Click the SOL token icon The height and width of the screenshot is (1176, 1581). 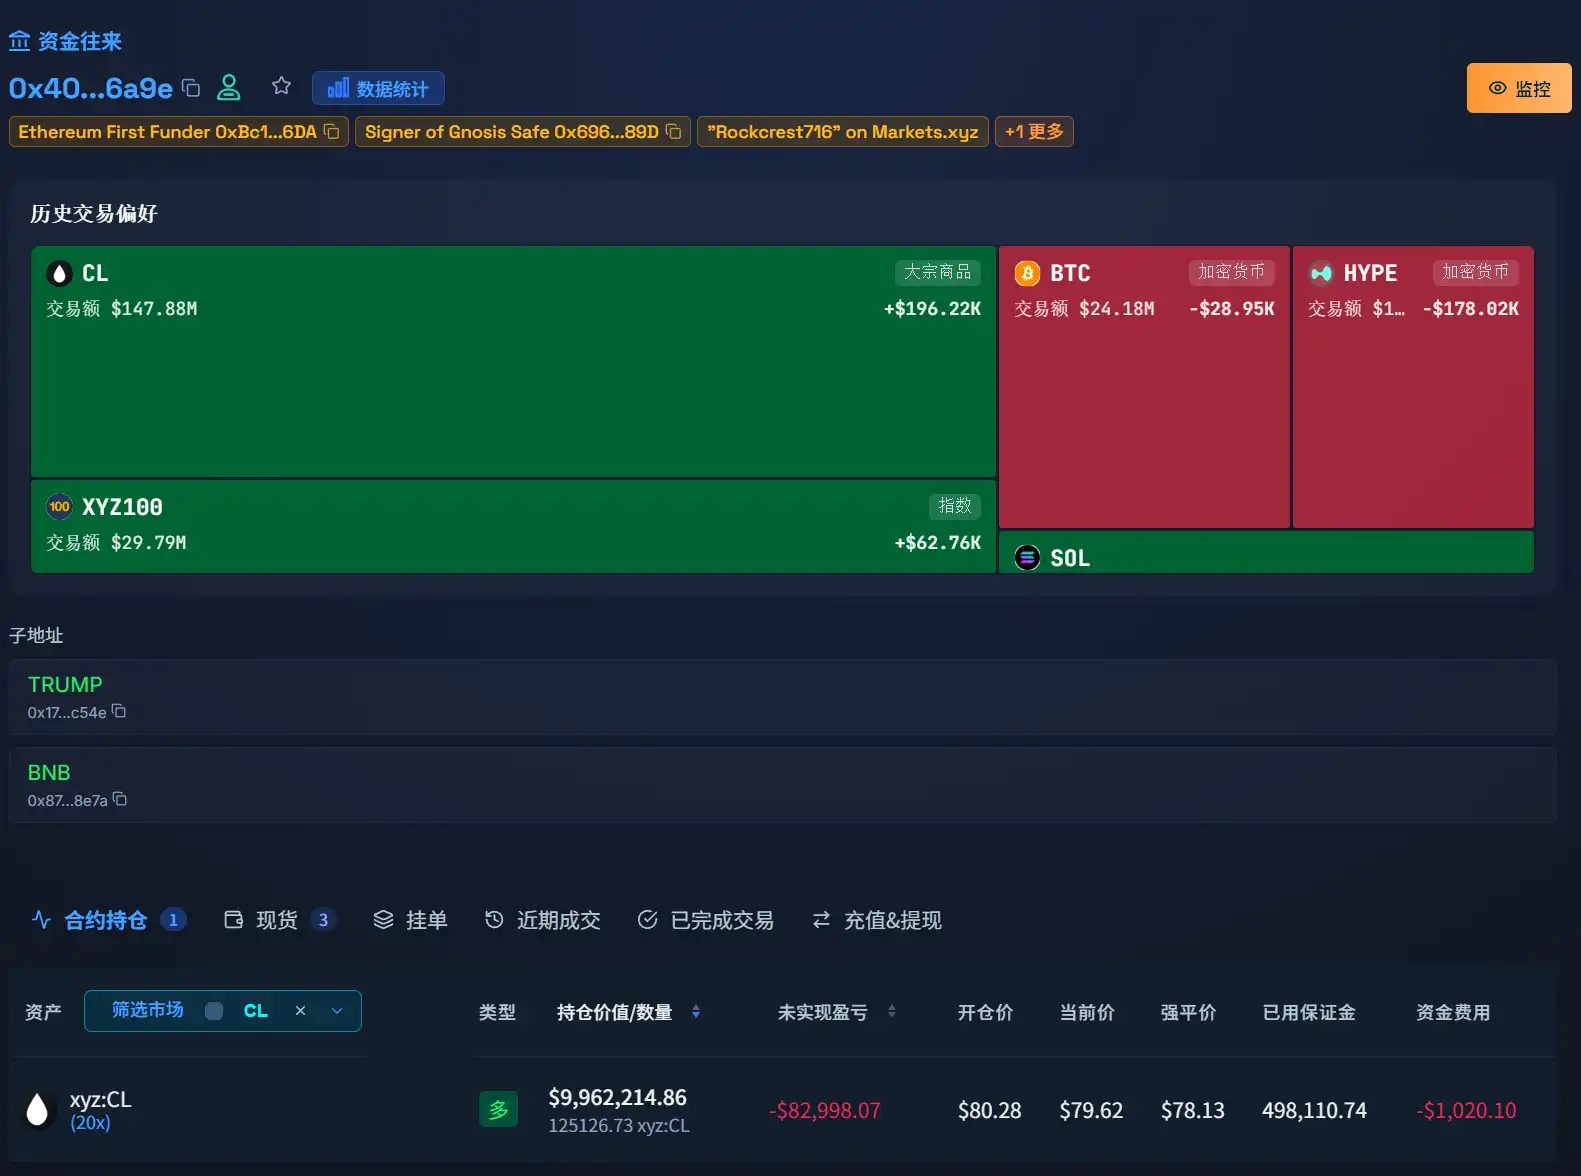tap(1028, 557)
